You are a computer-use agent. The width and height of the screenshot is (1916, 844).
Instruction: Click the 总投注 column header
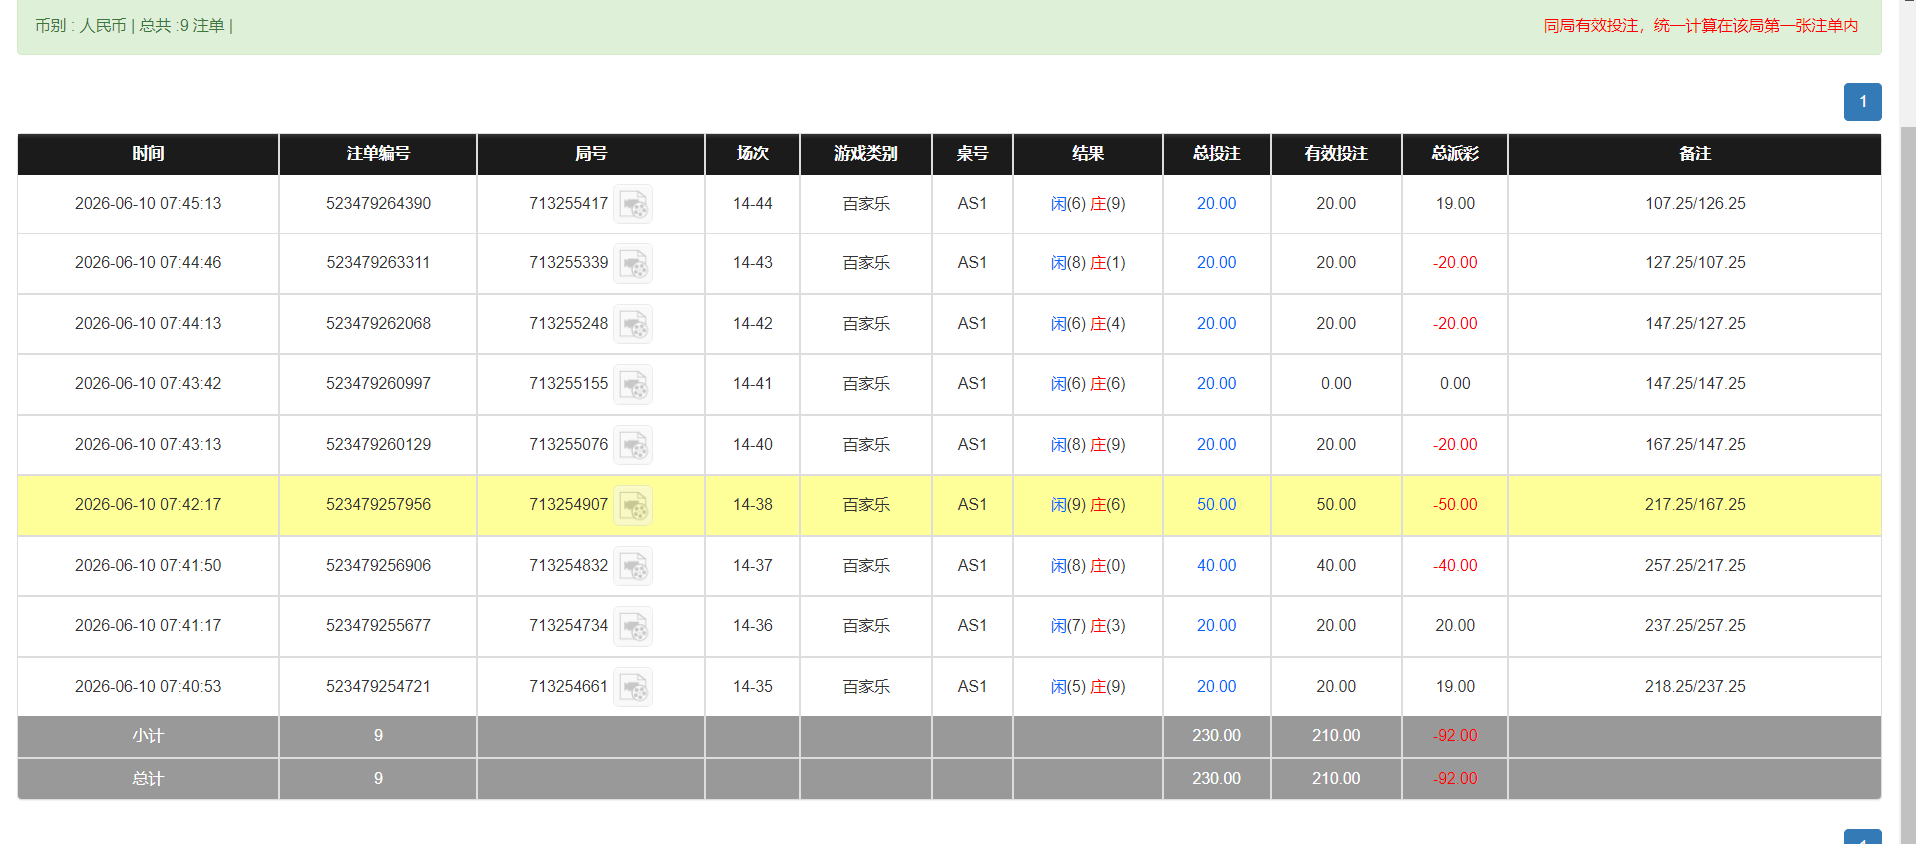1216,154
